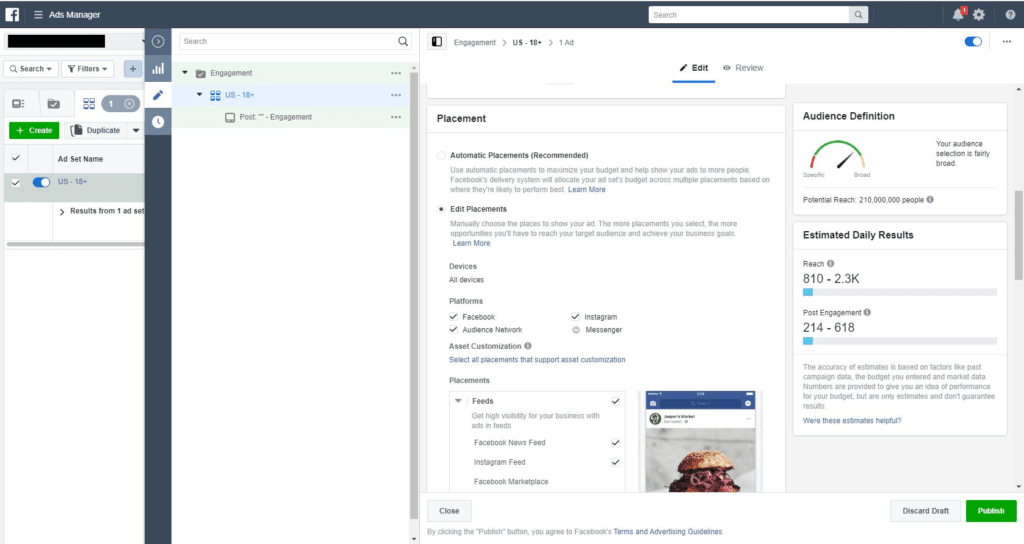Image resolution: width=1024 pixels, height=544 pixels.
Task: Open the charts view icon in sidebar
Action: pos(158,68)
